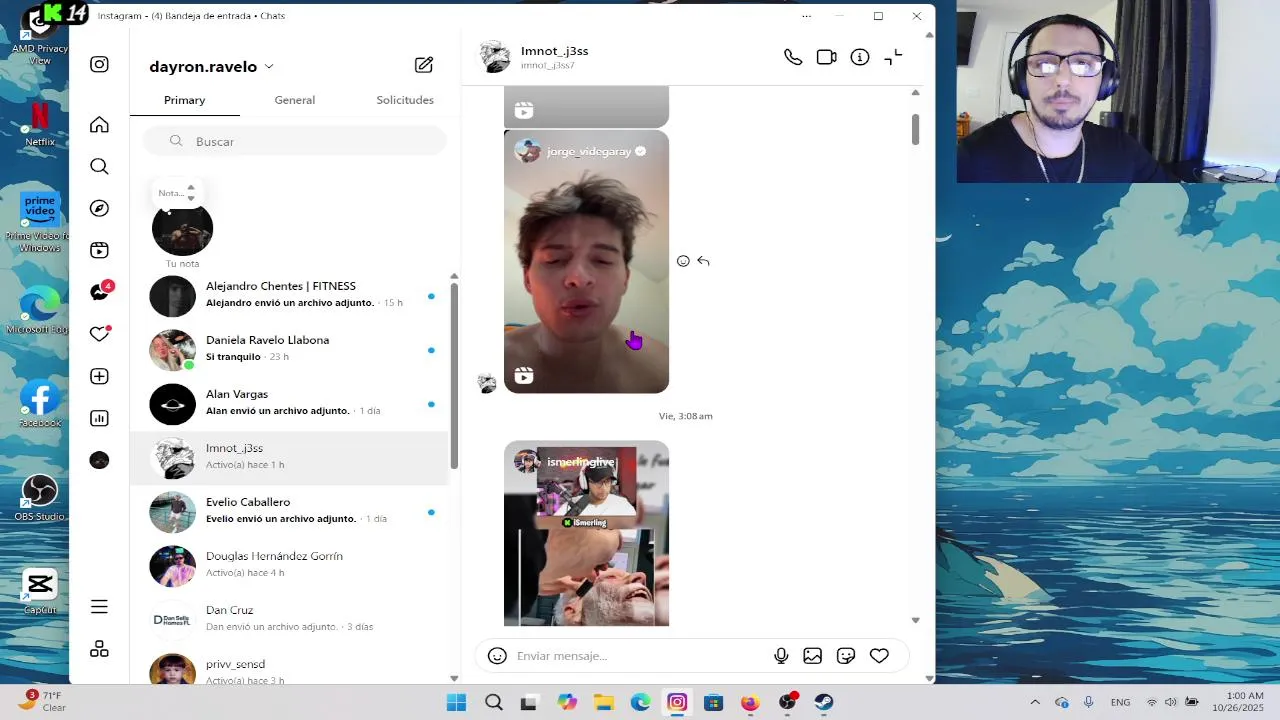The width and height of the screenshot is (1280, 720).
Task: Open conversation info icon
Action: pyautogui.click(x=860, y=57)
